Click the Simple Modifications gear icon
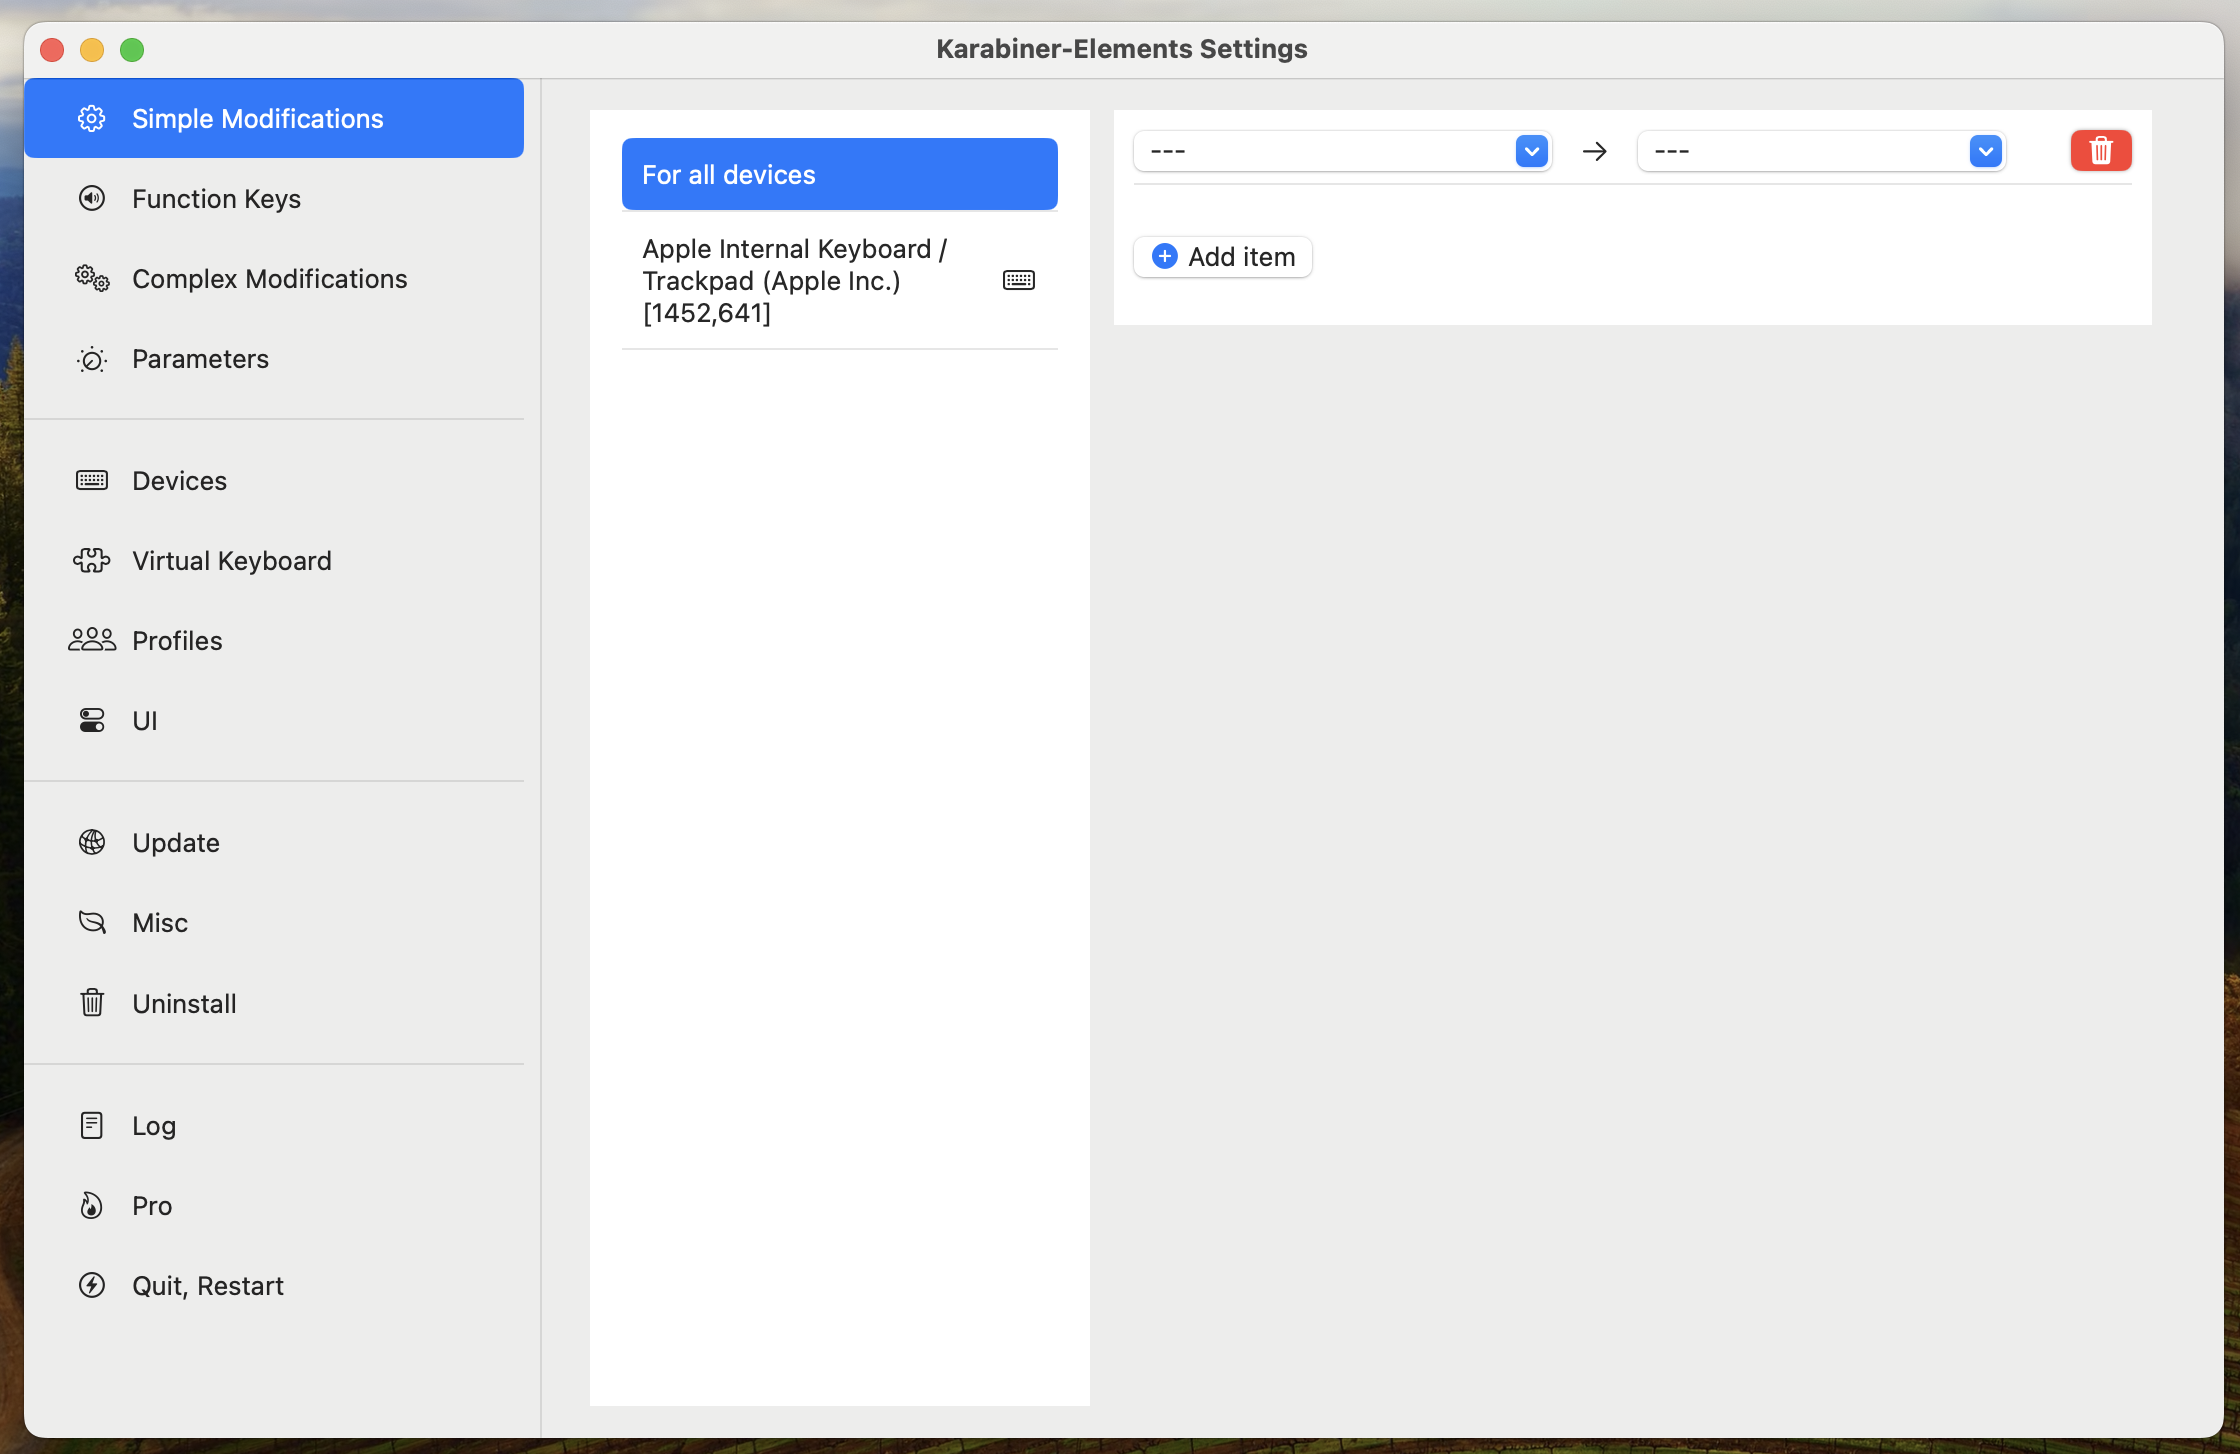Image resolution: width=2240 pixels, height=1454 pixels. point(92,118)
